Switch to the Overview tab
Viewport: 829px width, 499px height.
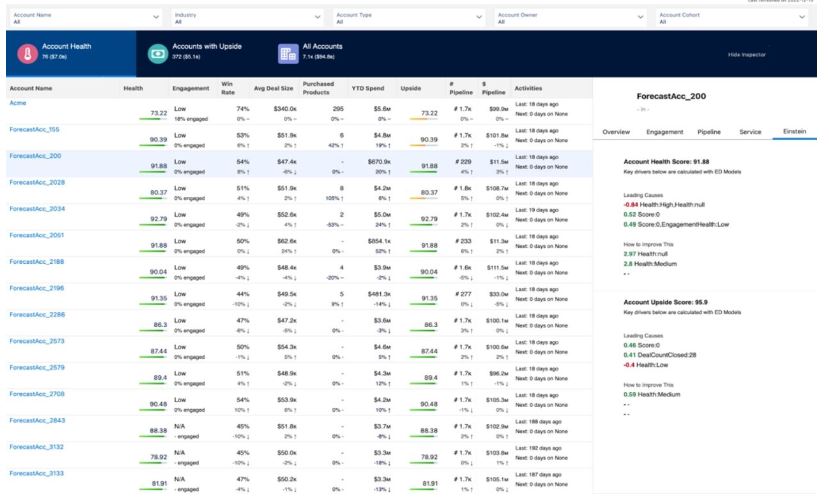click(616, 131)
